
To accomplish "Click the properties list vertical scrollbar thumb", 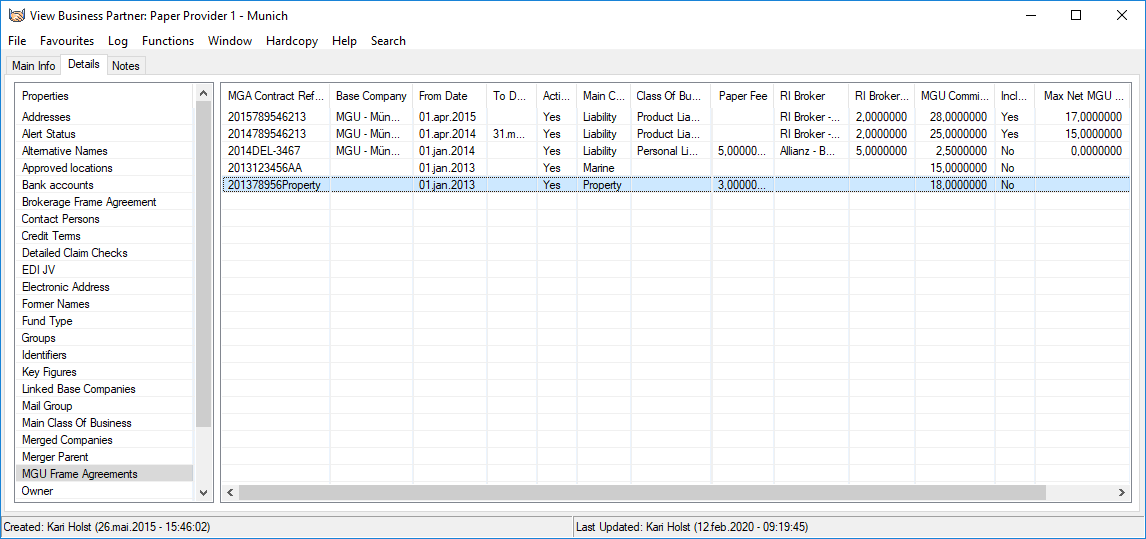I will coord(204,260).
